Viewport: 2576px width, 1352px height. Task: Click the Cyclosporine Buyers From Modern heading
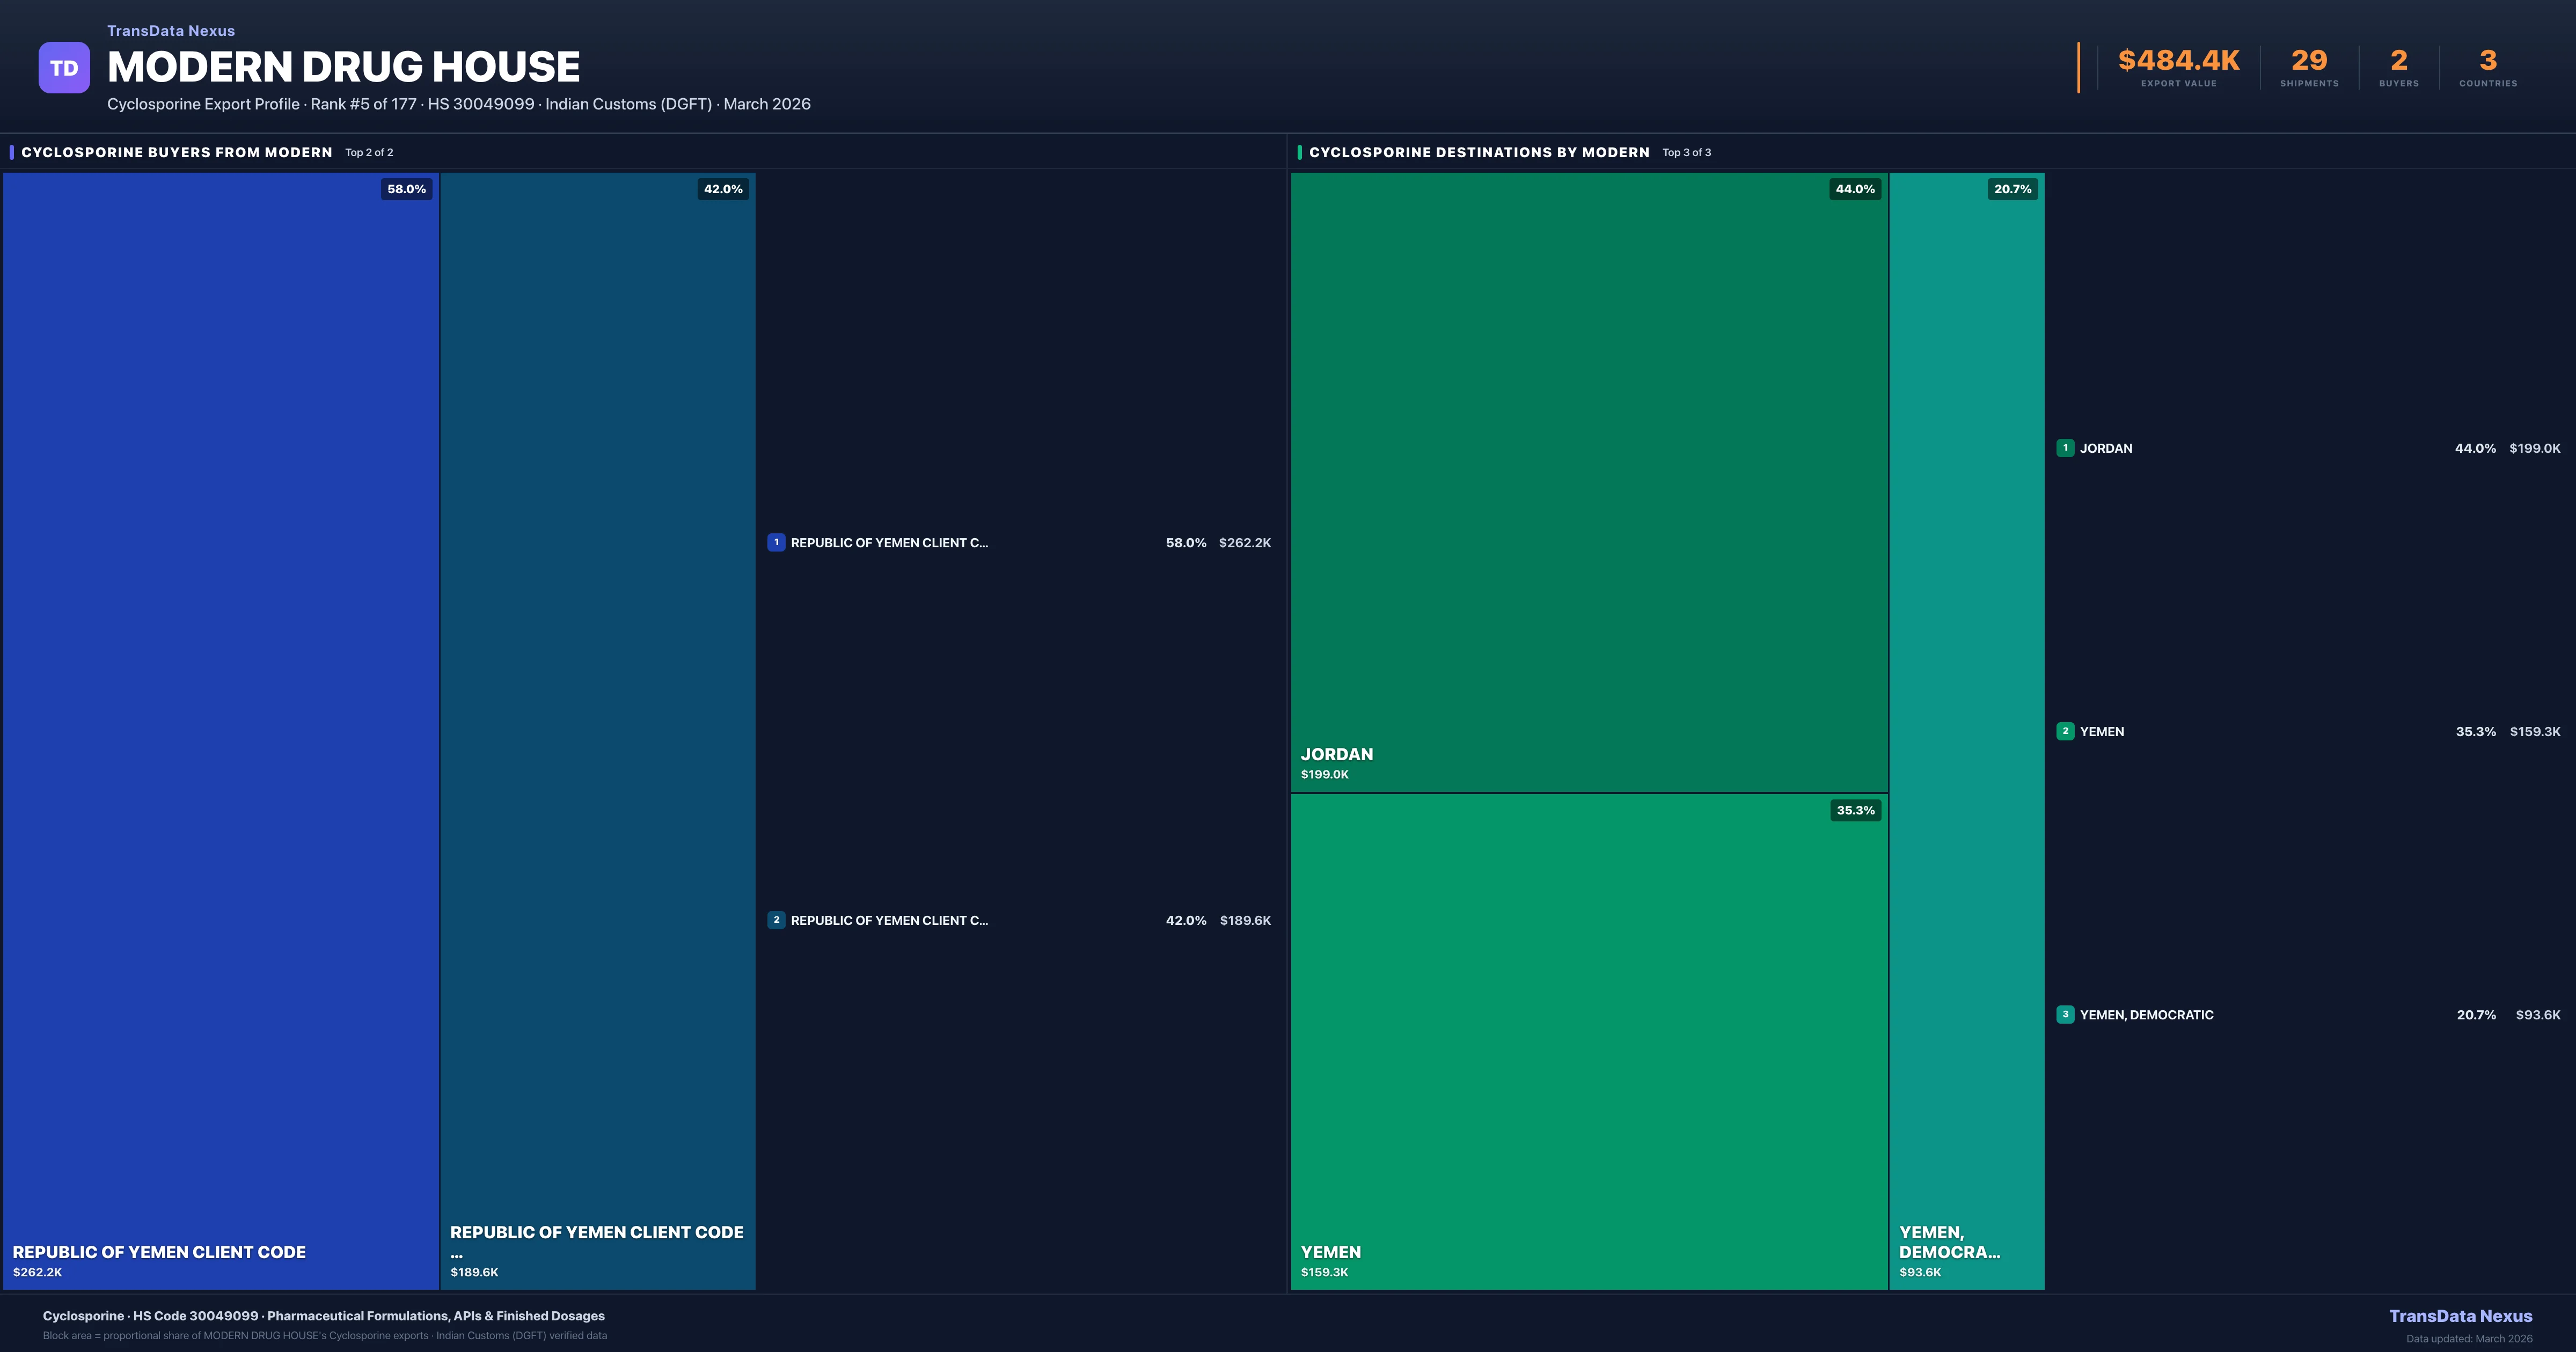tap(177, 152)
